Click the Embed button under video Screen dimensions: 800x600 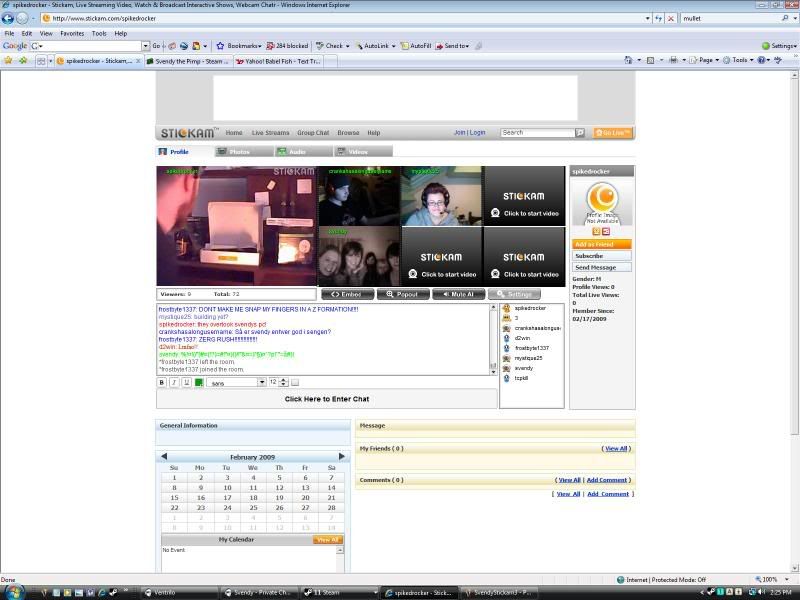[x=347, y=295]
